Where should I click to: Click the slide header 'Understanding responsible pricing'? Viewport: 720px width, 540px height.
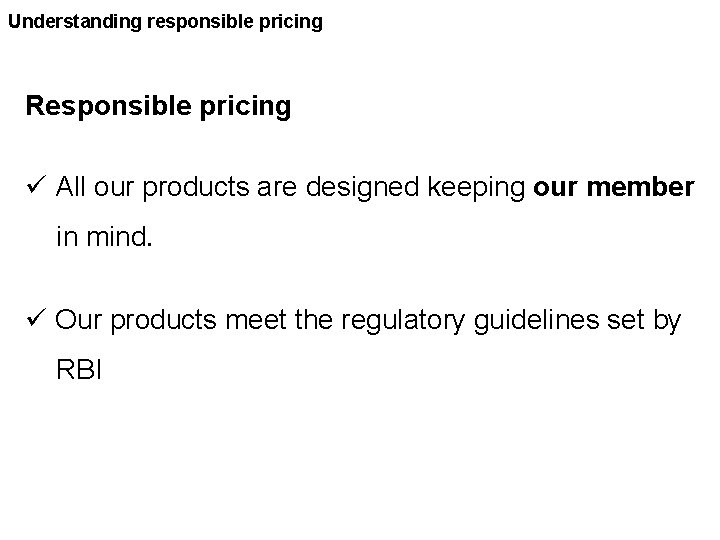coord(165,22)
